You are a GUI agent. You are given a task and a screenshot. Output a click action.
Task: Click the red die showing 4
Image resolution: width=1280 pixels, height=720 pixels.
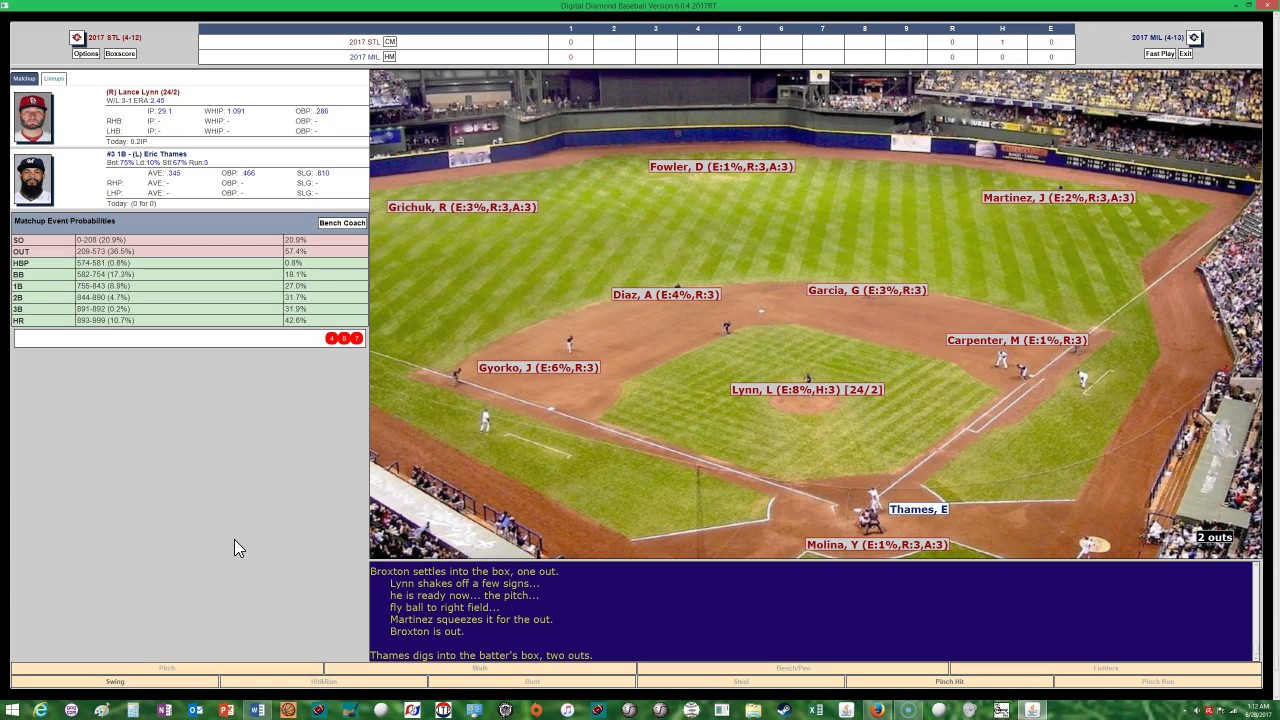(x=331, y=339)
